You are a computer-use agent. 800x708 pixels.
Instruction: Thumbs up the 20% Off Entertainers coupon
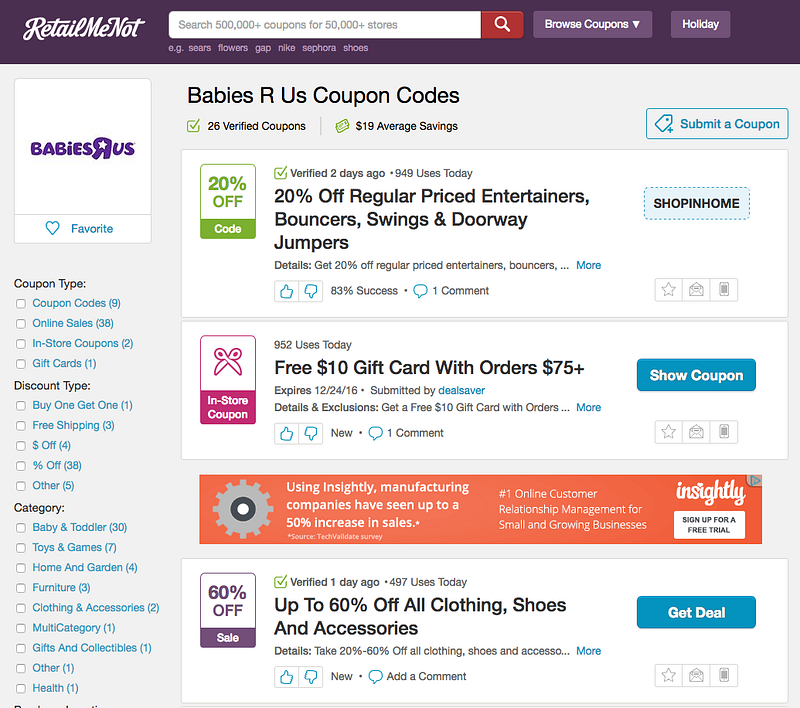(x=287, y=291)
